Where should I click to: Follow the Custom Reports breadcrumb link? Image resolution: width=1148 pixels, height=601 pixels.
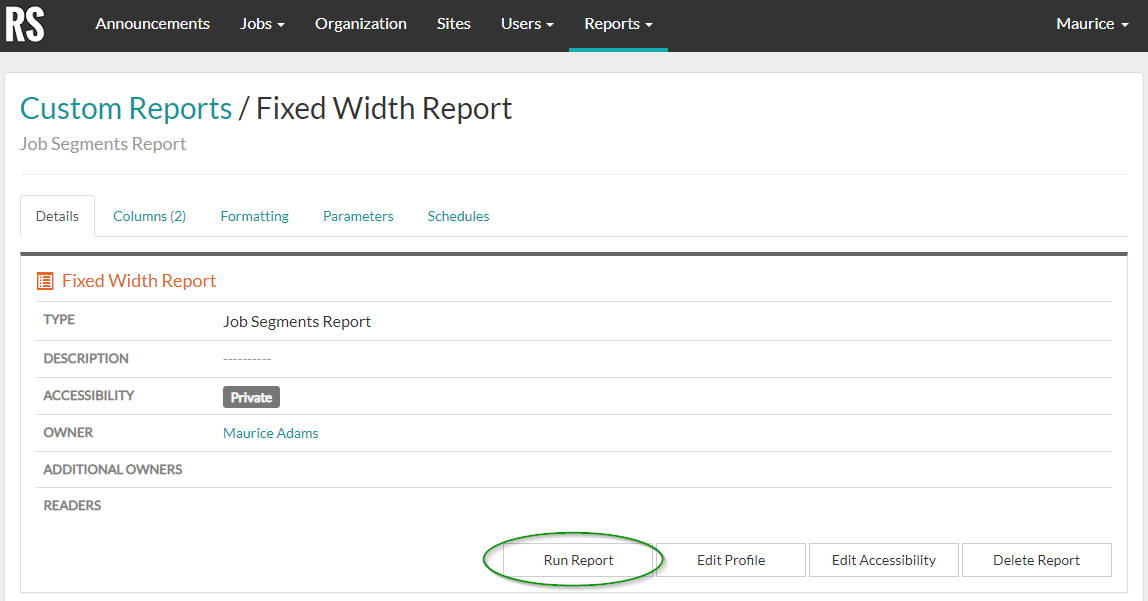point(125,108)
